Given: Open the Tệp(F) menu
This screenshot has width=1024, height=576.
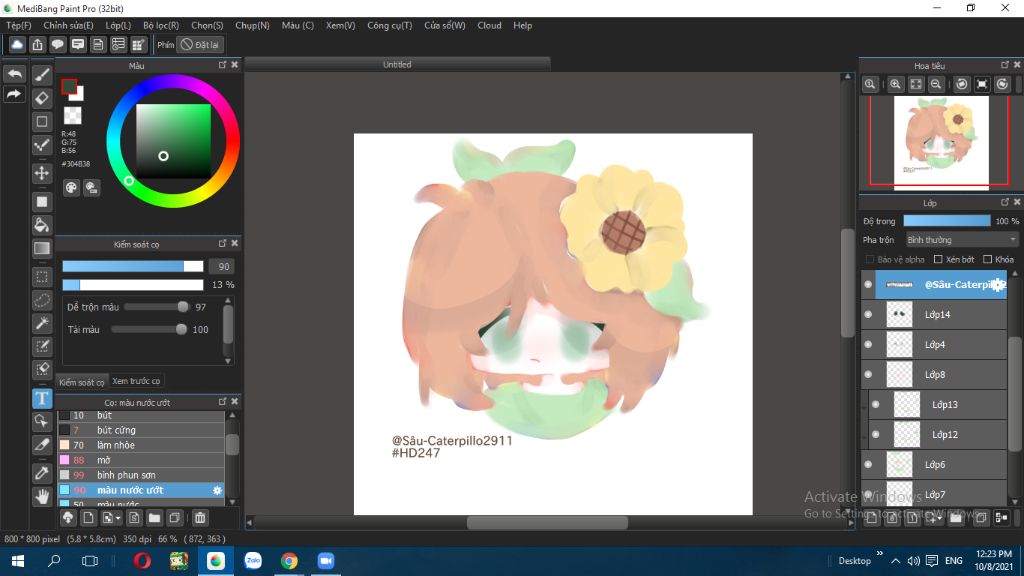Looking at the screenshot, I should coord(19,25).
